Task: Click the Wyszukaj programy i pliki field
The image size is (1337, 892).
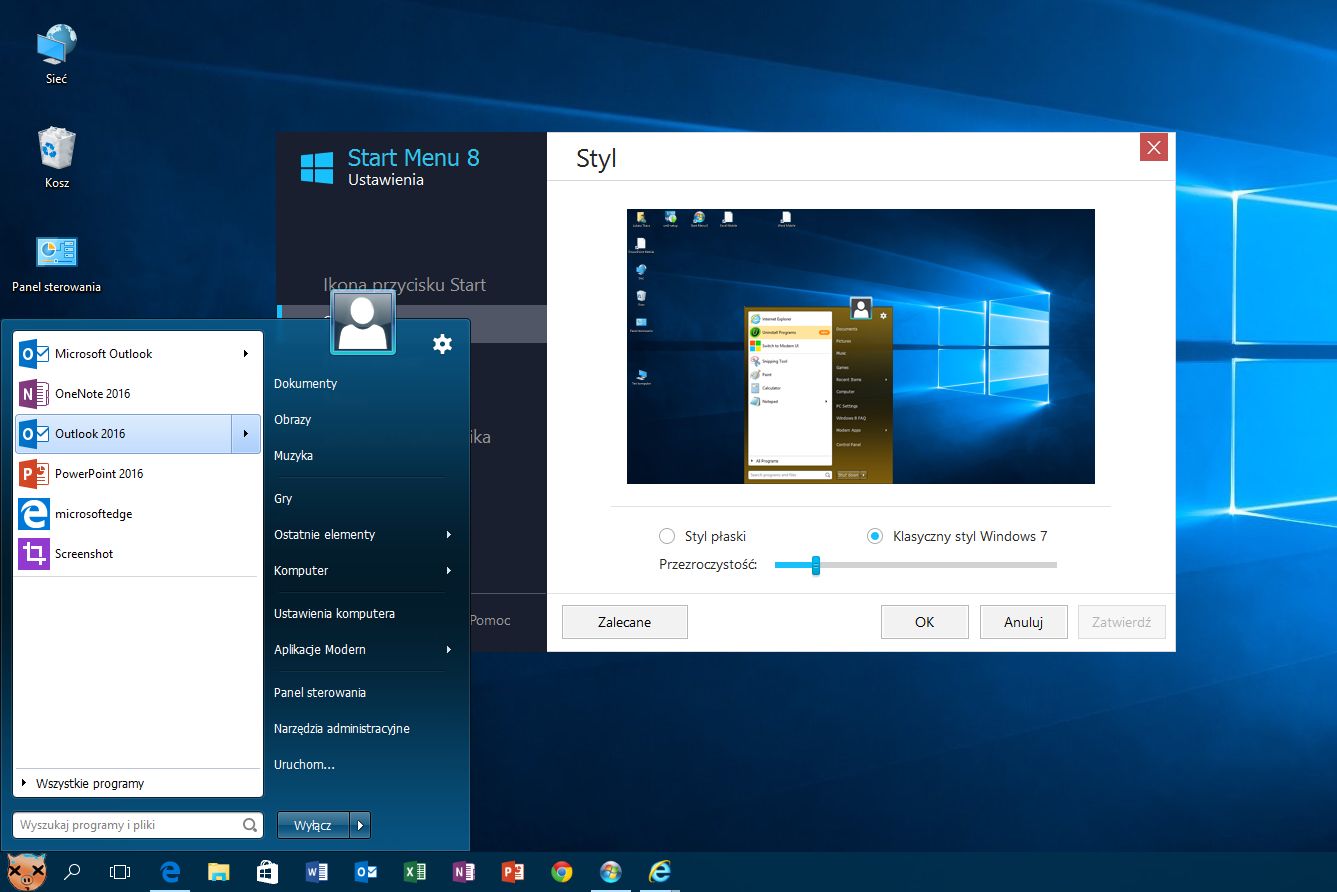Action: [138, 826]
